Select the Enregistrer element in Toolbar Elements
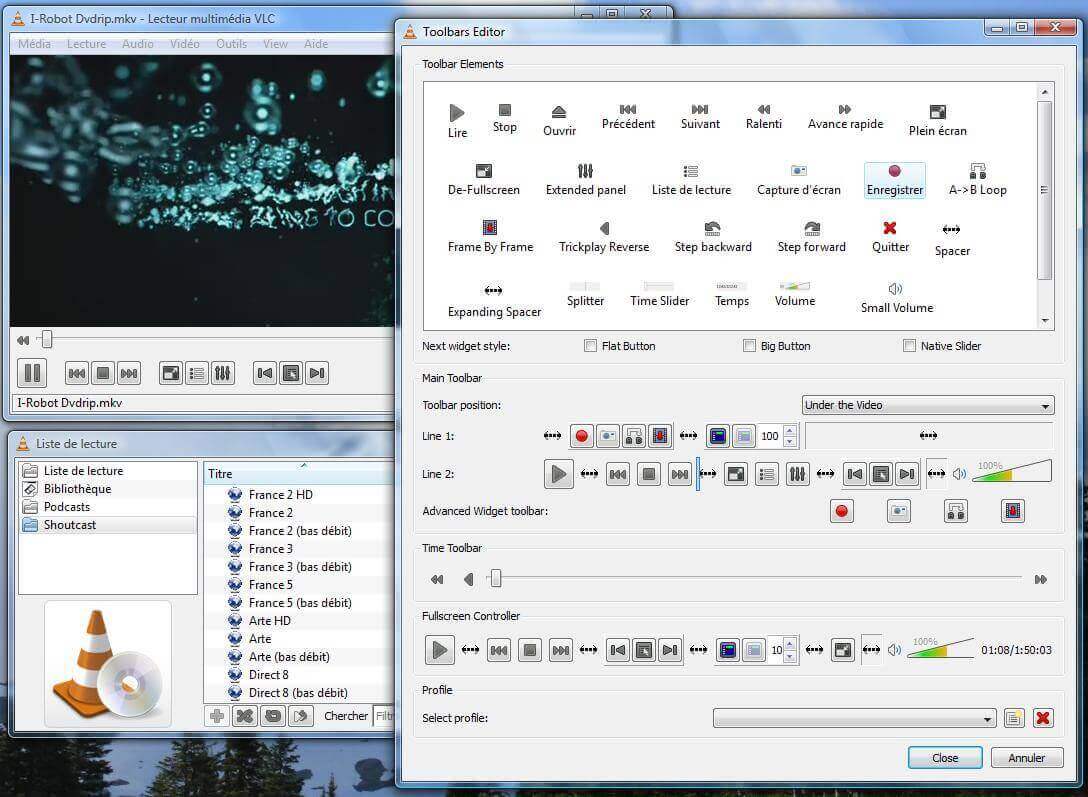Viewport: 1088px width, 797px height. 894,179
